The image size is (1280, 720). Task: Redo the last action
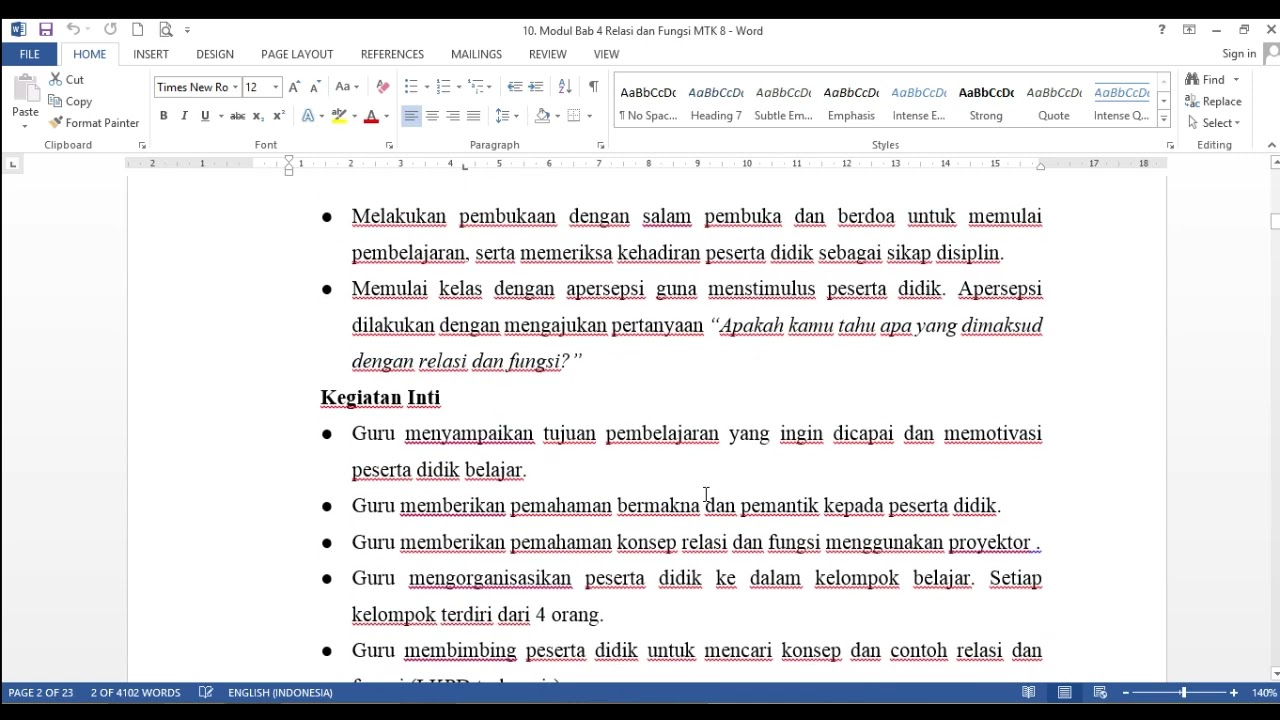(x=110, y=30)
